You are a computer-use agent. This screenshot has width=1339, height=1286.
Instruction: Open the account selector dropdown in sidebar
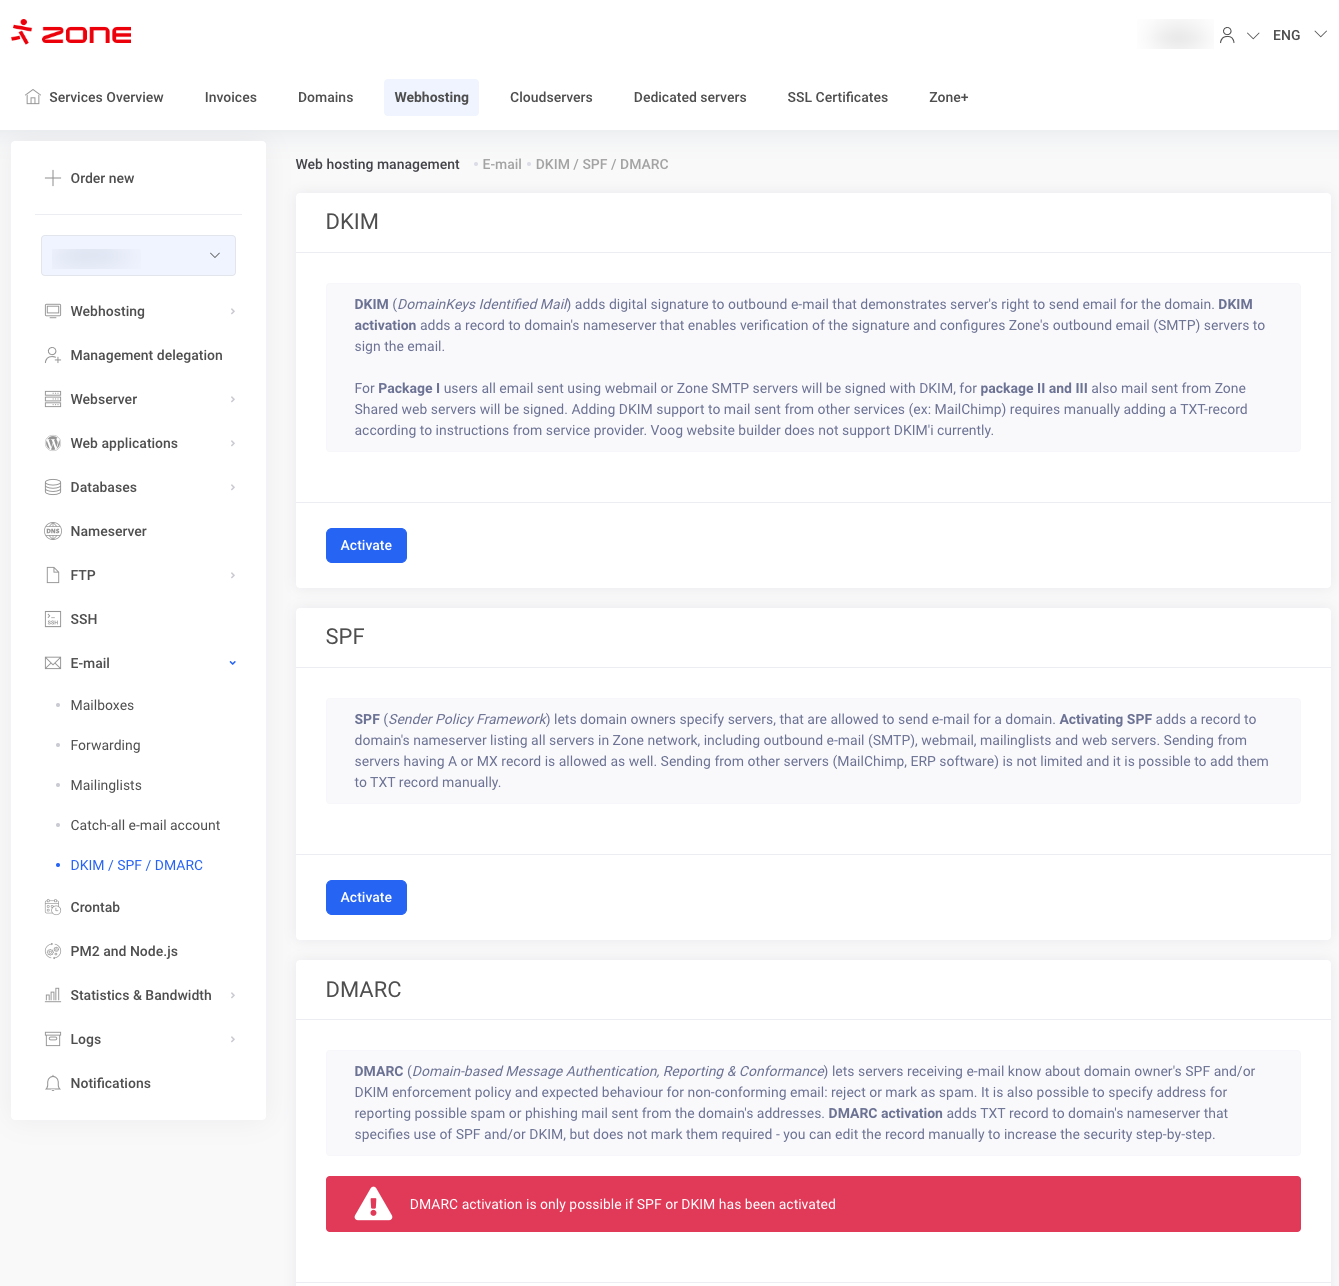138,255
